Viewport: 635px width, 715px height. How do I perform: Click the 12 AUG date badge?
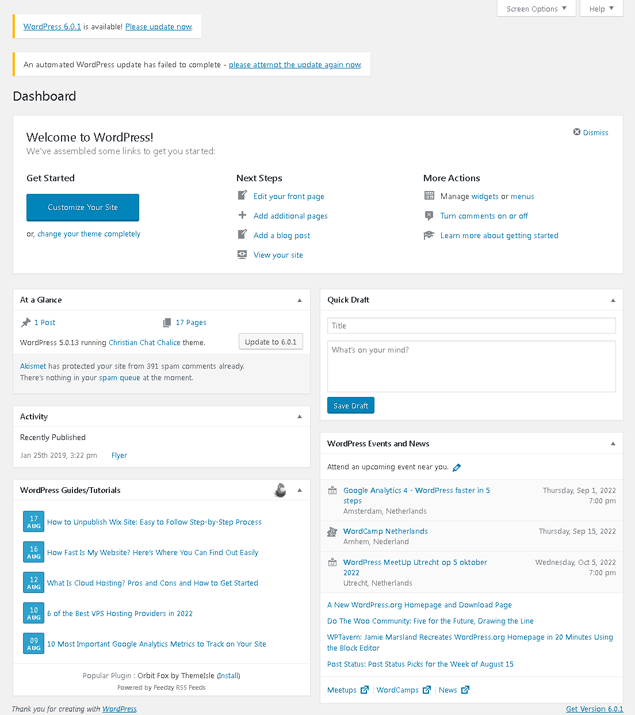coord(34,583)
